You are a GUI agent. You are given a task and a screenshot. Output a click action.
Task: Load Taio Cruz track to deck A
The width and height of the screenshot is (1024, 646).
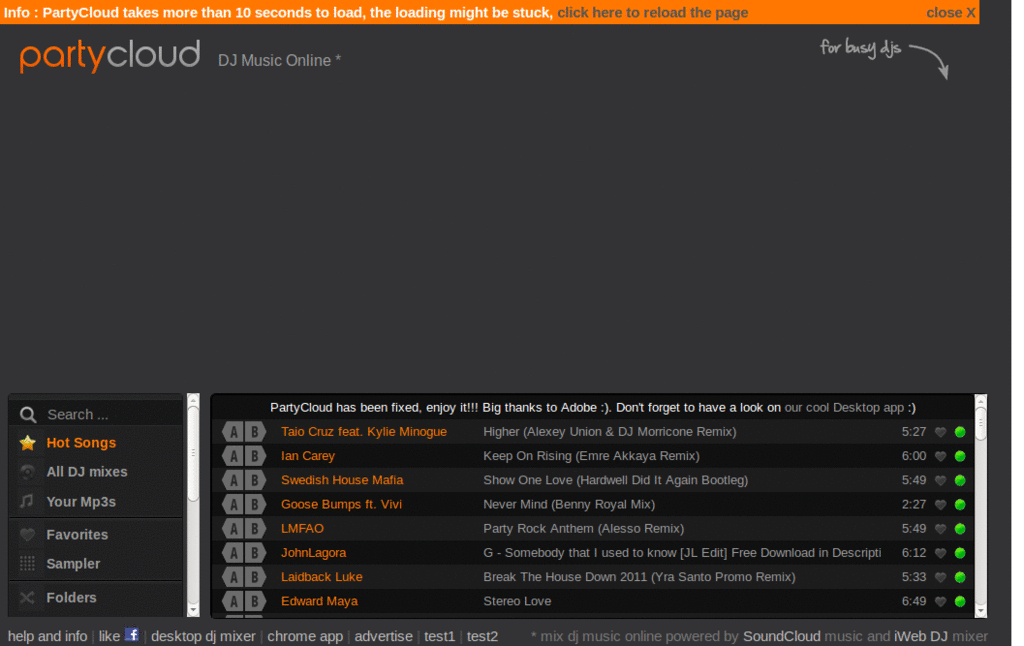click(233, 432)
